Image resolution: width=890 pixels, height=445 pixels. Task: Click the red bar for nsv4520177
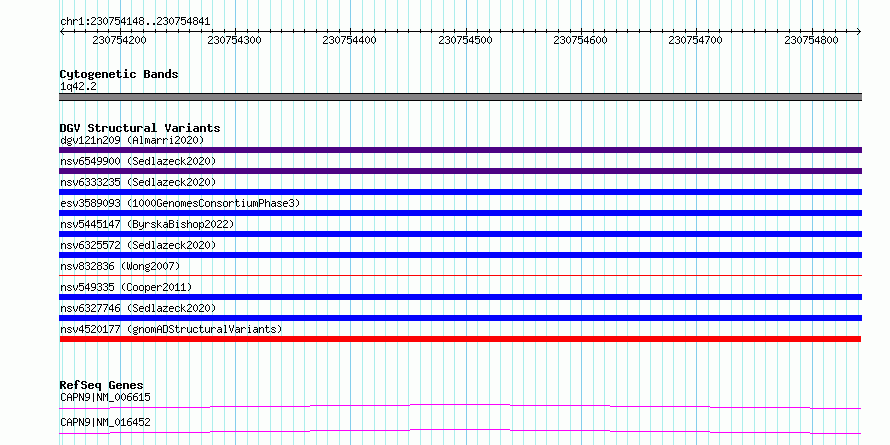(460, 339)
